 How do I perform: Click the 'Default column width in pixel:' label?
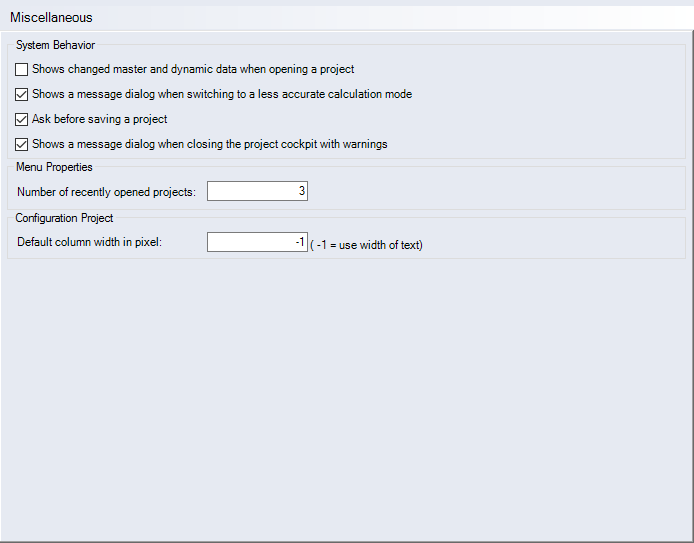click(89, 242)
